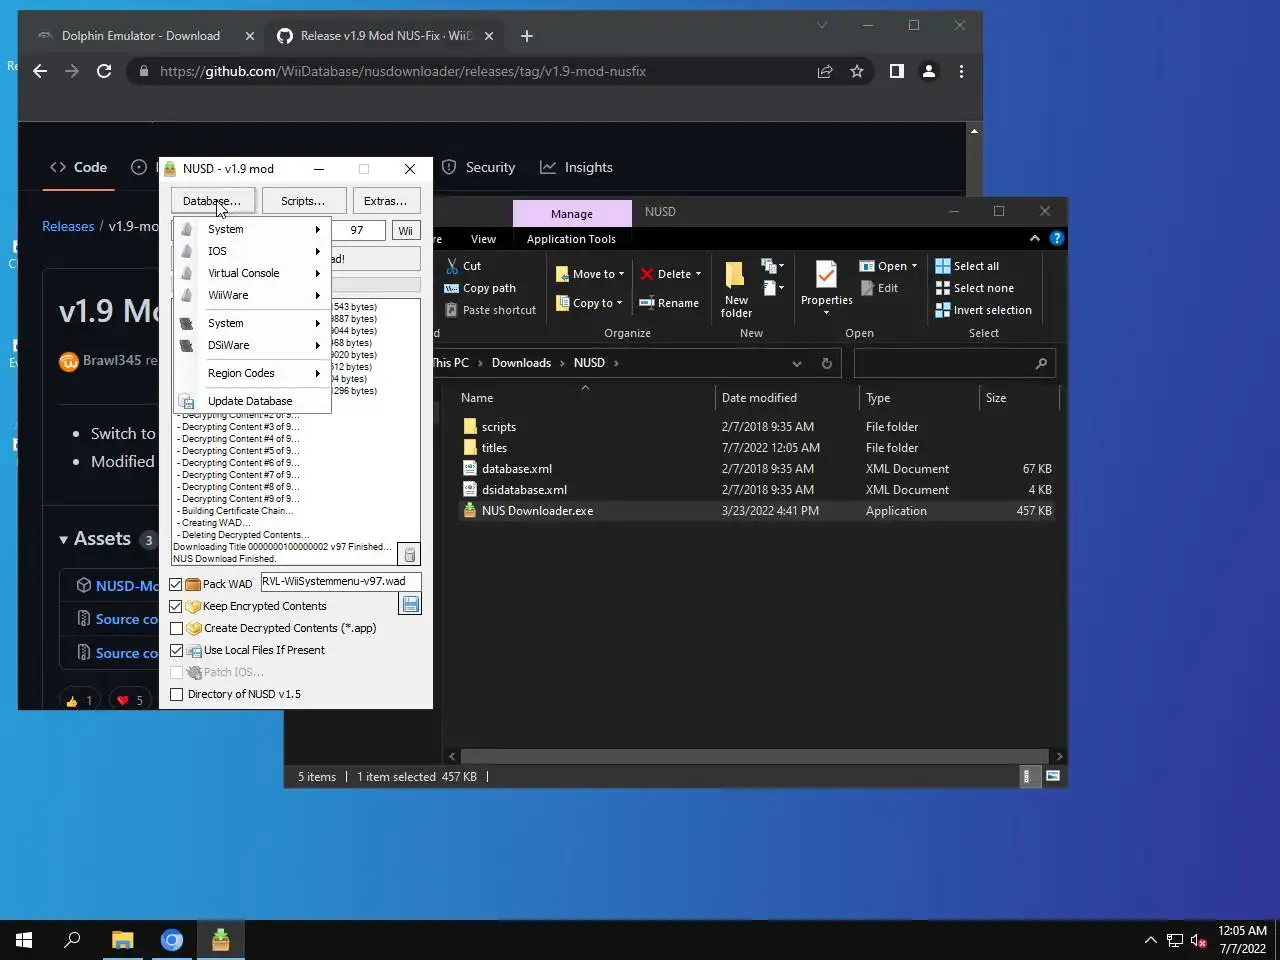Reload the GitHub page in Chrome

click(104, 71)
